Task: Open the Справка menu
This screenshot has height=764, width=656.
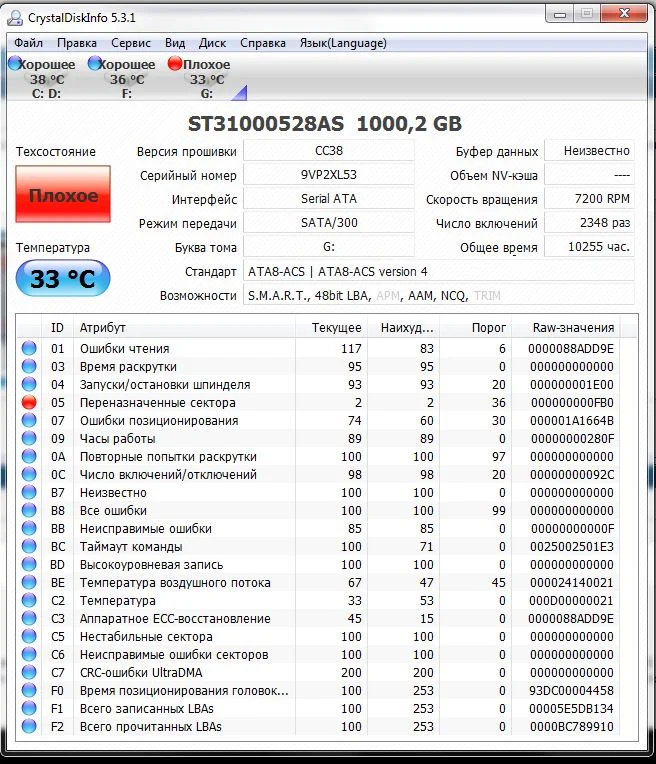Action: (x=263, y=43)
